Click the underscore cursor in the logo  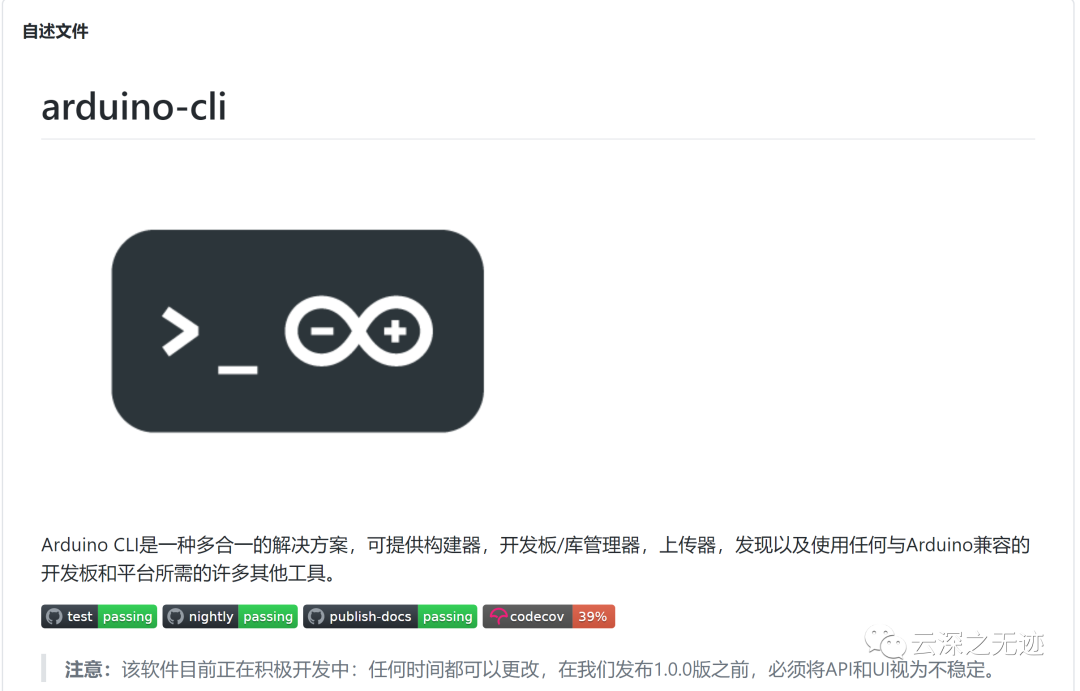[x=238, y=371]
